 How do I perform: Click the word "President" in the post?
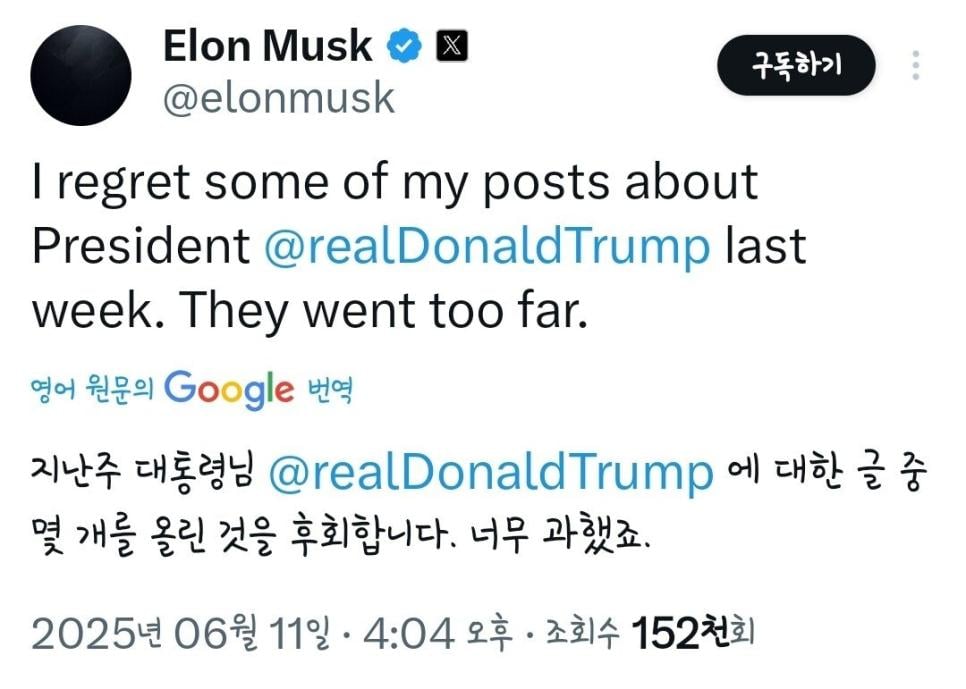pyautogui.click(x=141, y=247)
